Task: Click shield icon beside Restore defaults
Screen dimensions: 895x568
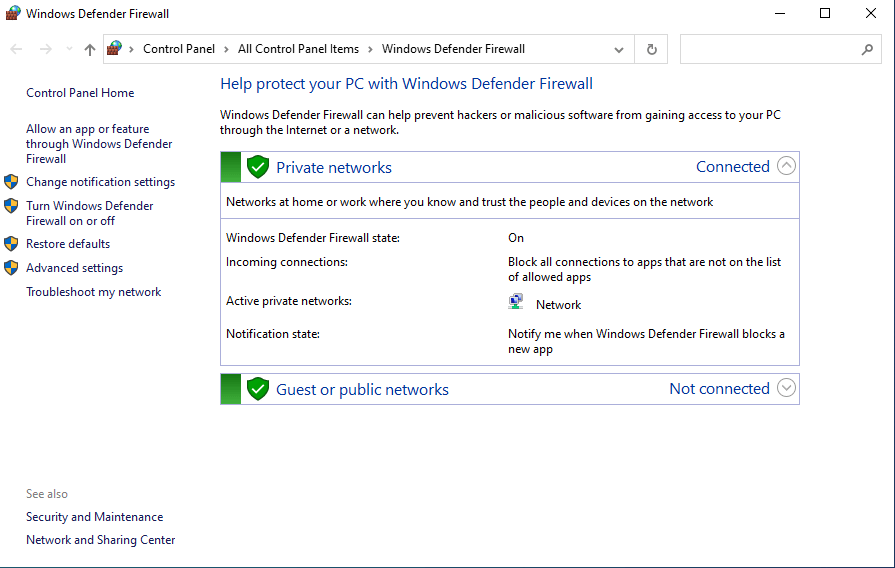Action: pyautogui.click(x=11, y=244)
